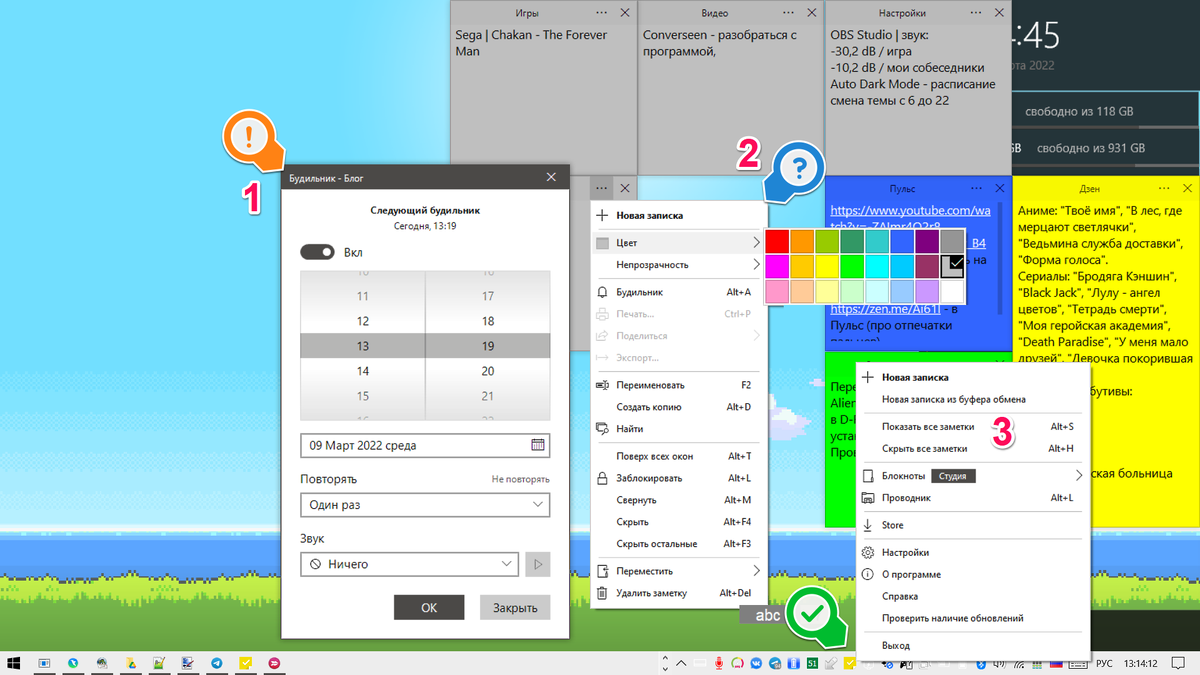Click the ellipsis button on the Настройки note
1200x675 pixels.
tap(975, 13)
